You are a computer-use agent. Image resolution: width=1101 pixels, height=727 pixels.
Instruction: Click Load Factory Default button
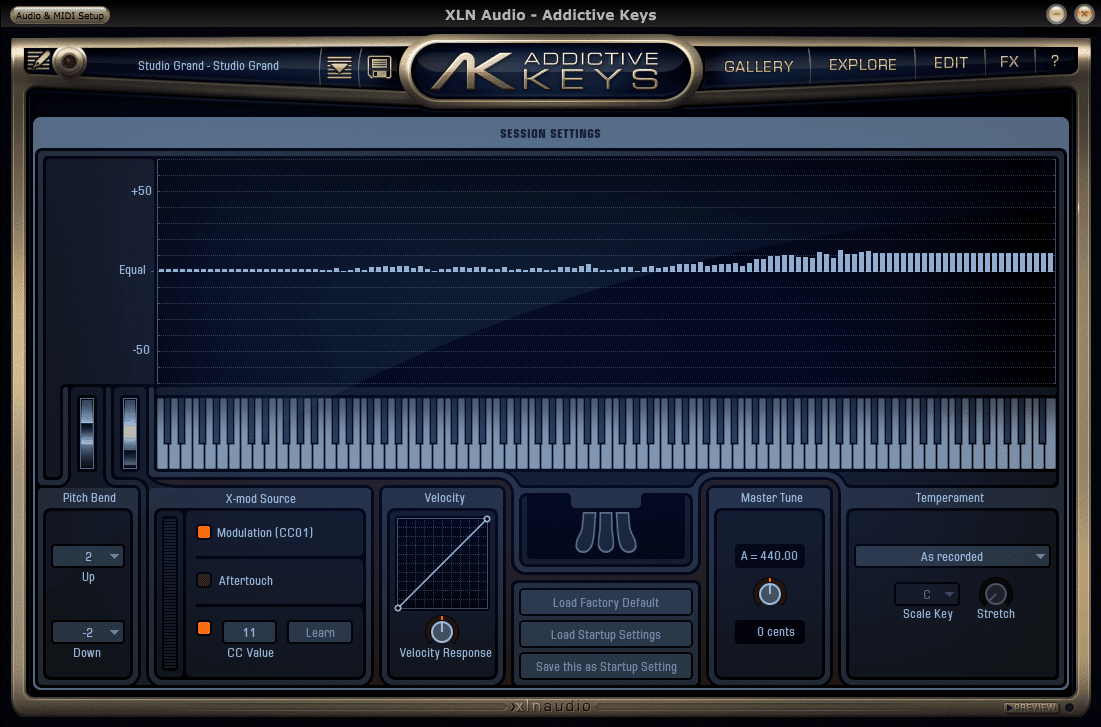[605, 603]
